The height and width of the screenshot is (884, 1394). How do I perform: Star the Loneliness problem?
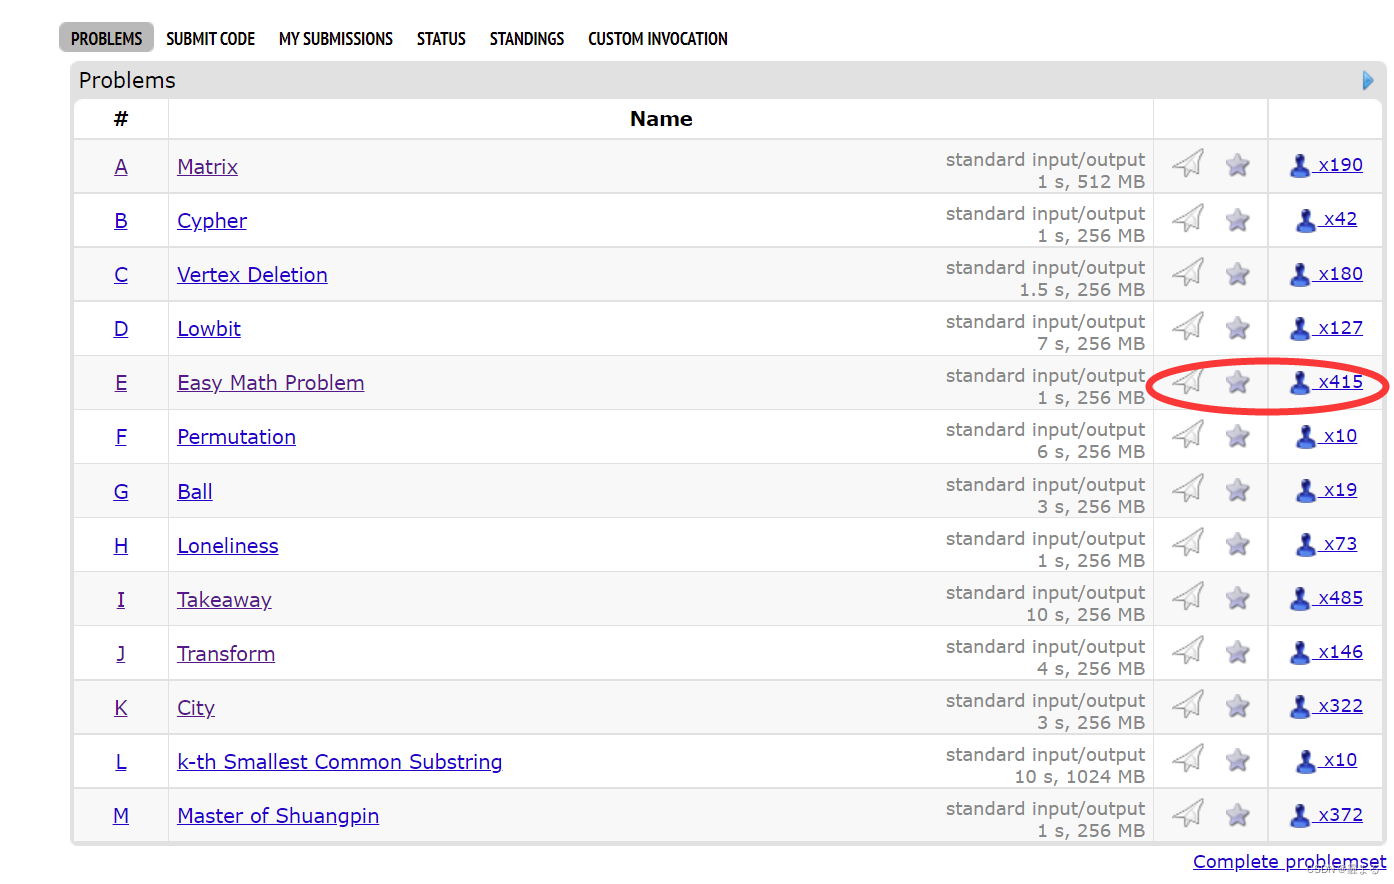[x=1238, y=543]
